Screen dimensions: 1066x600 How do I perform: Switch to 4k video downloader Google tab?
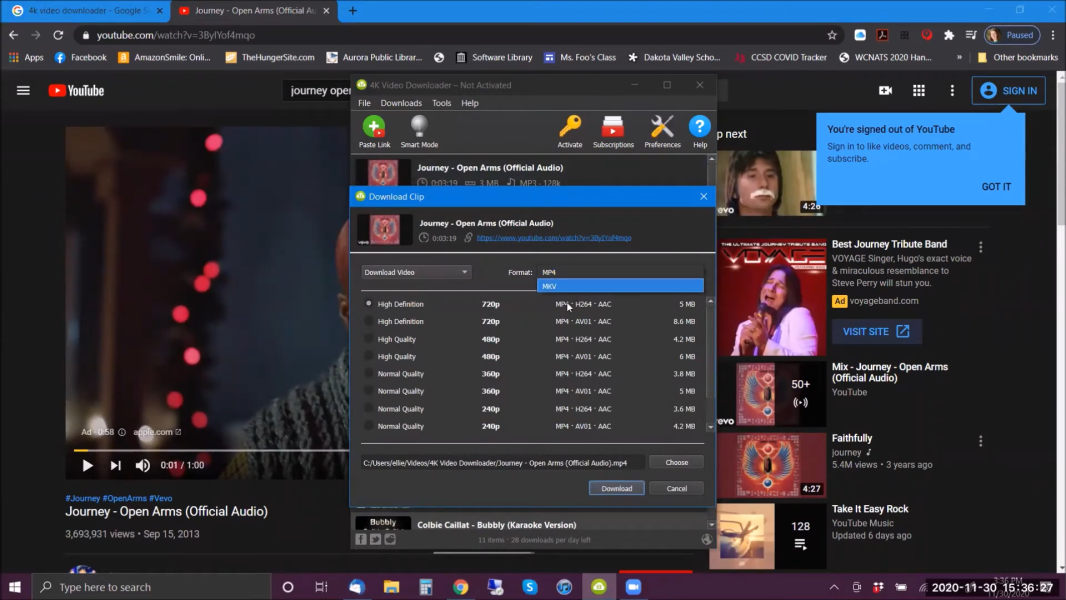88,11
